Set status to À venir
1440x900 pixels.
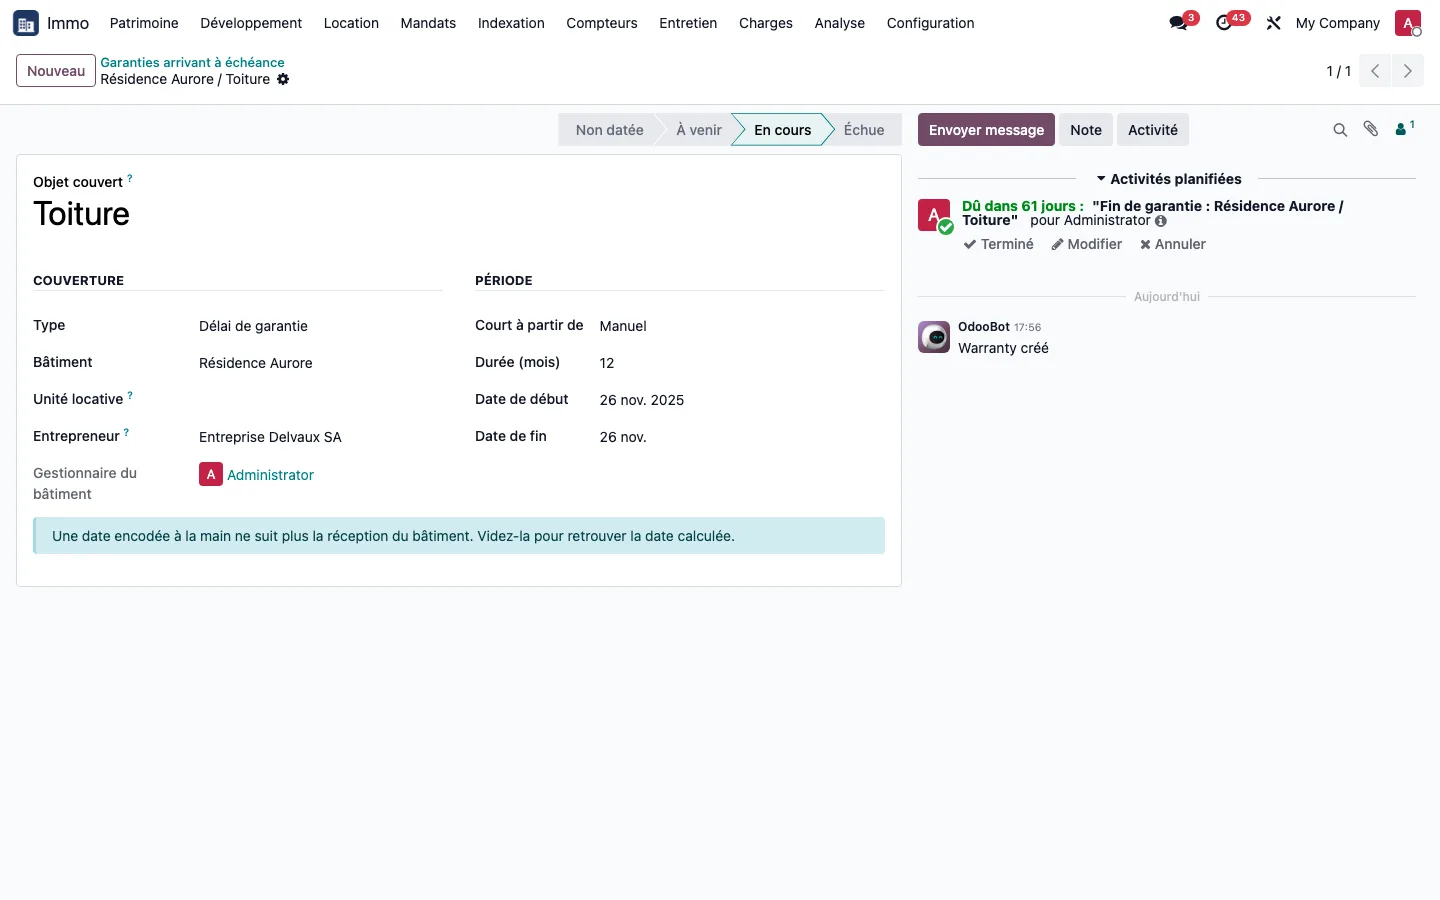coord(698,130)
